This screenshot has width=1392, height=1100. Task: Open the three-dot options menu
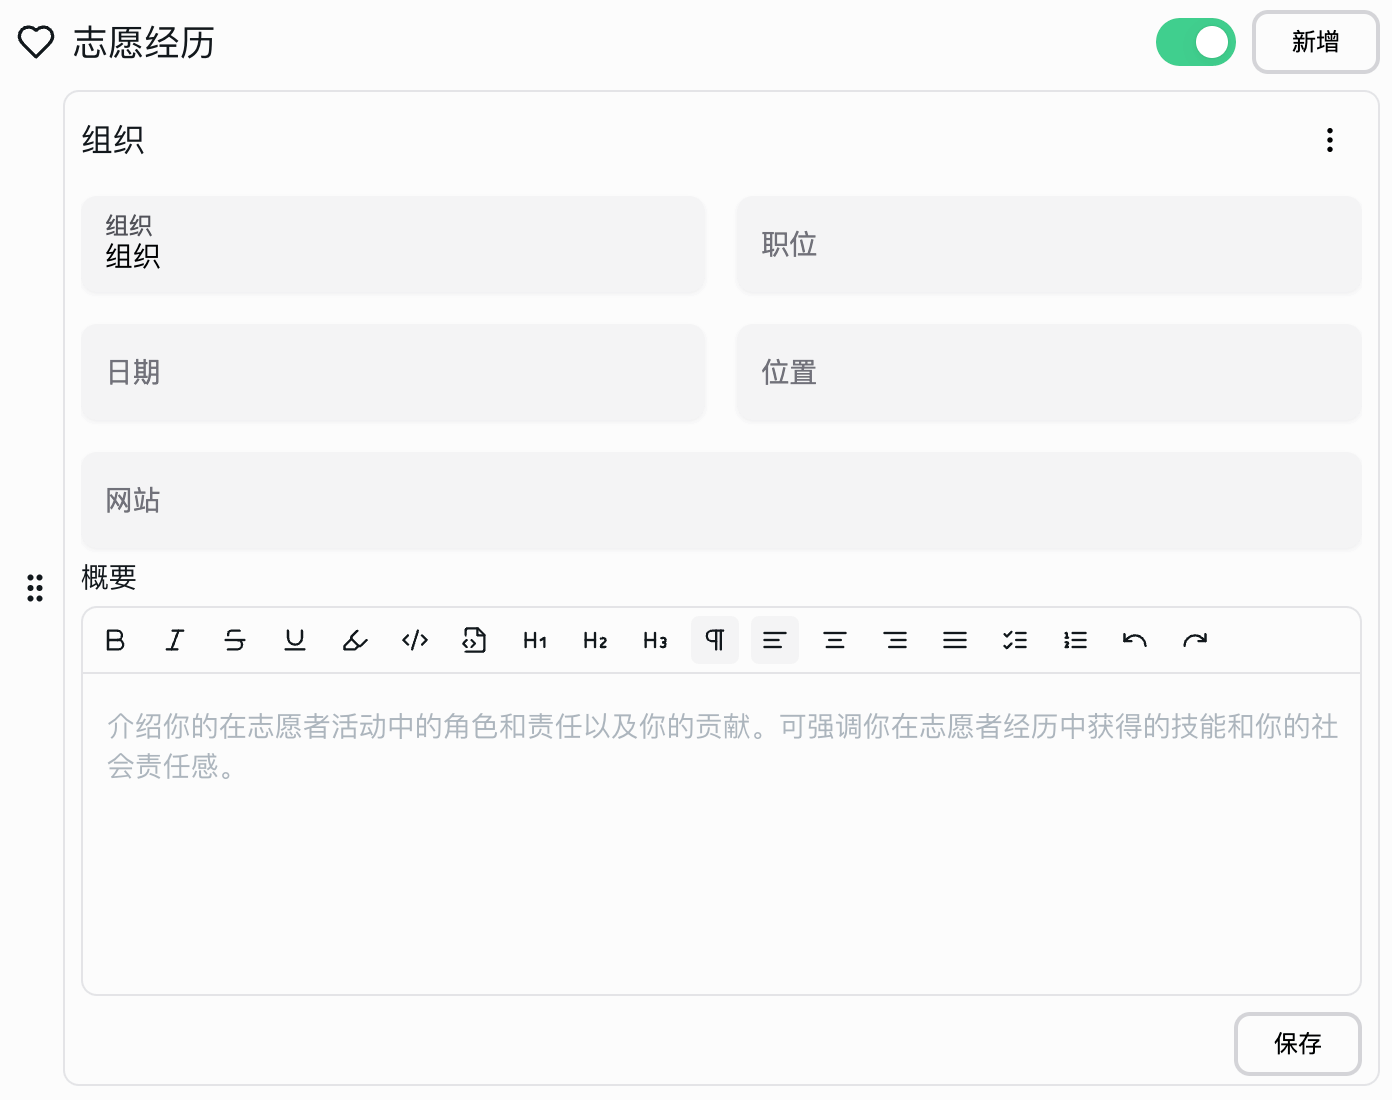[1330, 140]
